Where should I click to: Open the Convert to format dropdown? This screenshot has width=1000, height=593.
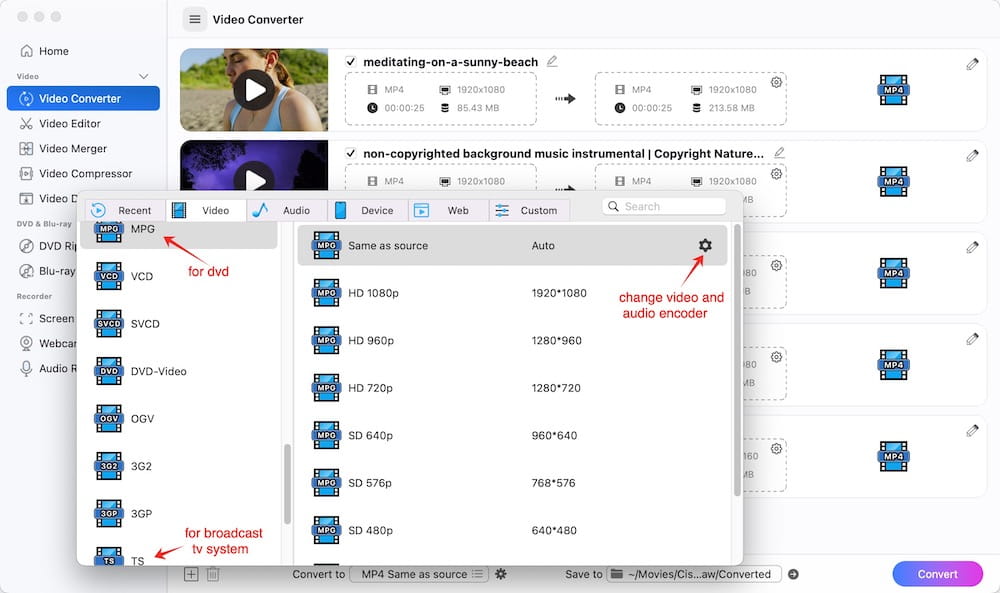(420, 575)
